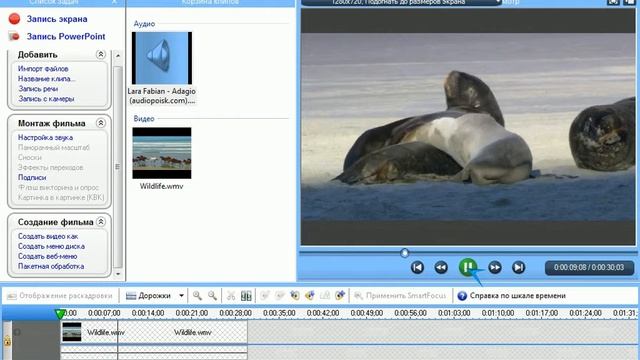640x360 pixels.
Task: Jump to the end of the video
Action: pyautogui.click(x=518, y=267)
